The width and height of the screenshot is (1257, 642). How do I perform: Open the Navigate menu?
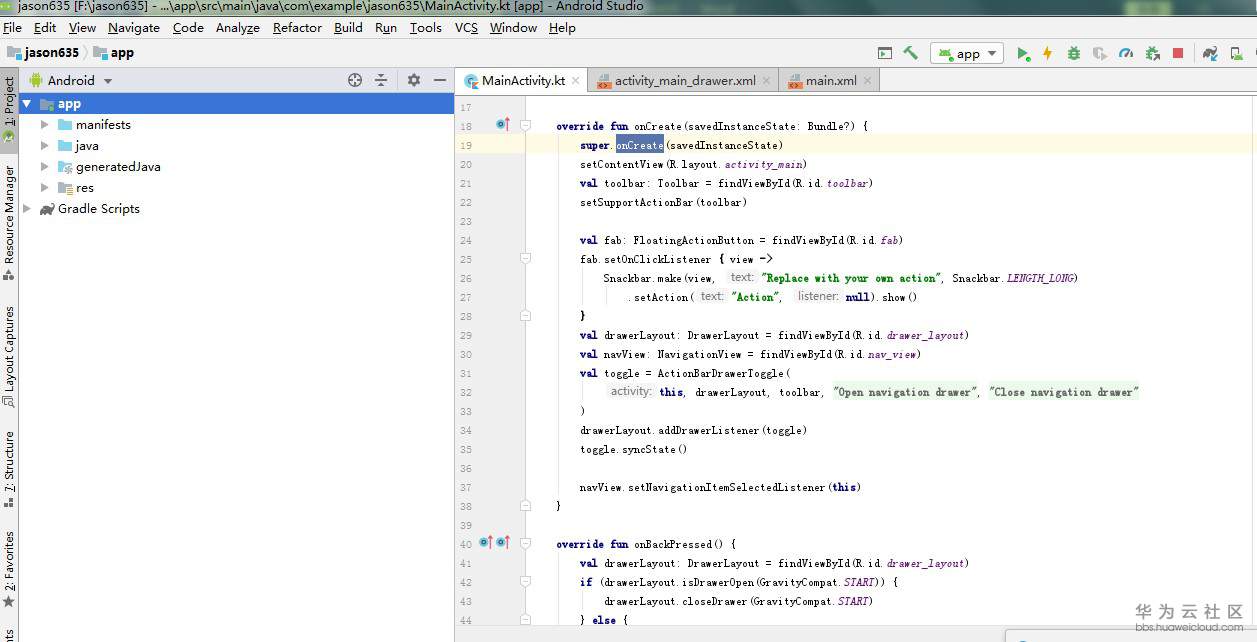pyautogui.click(x=134, y=28)
